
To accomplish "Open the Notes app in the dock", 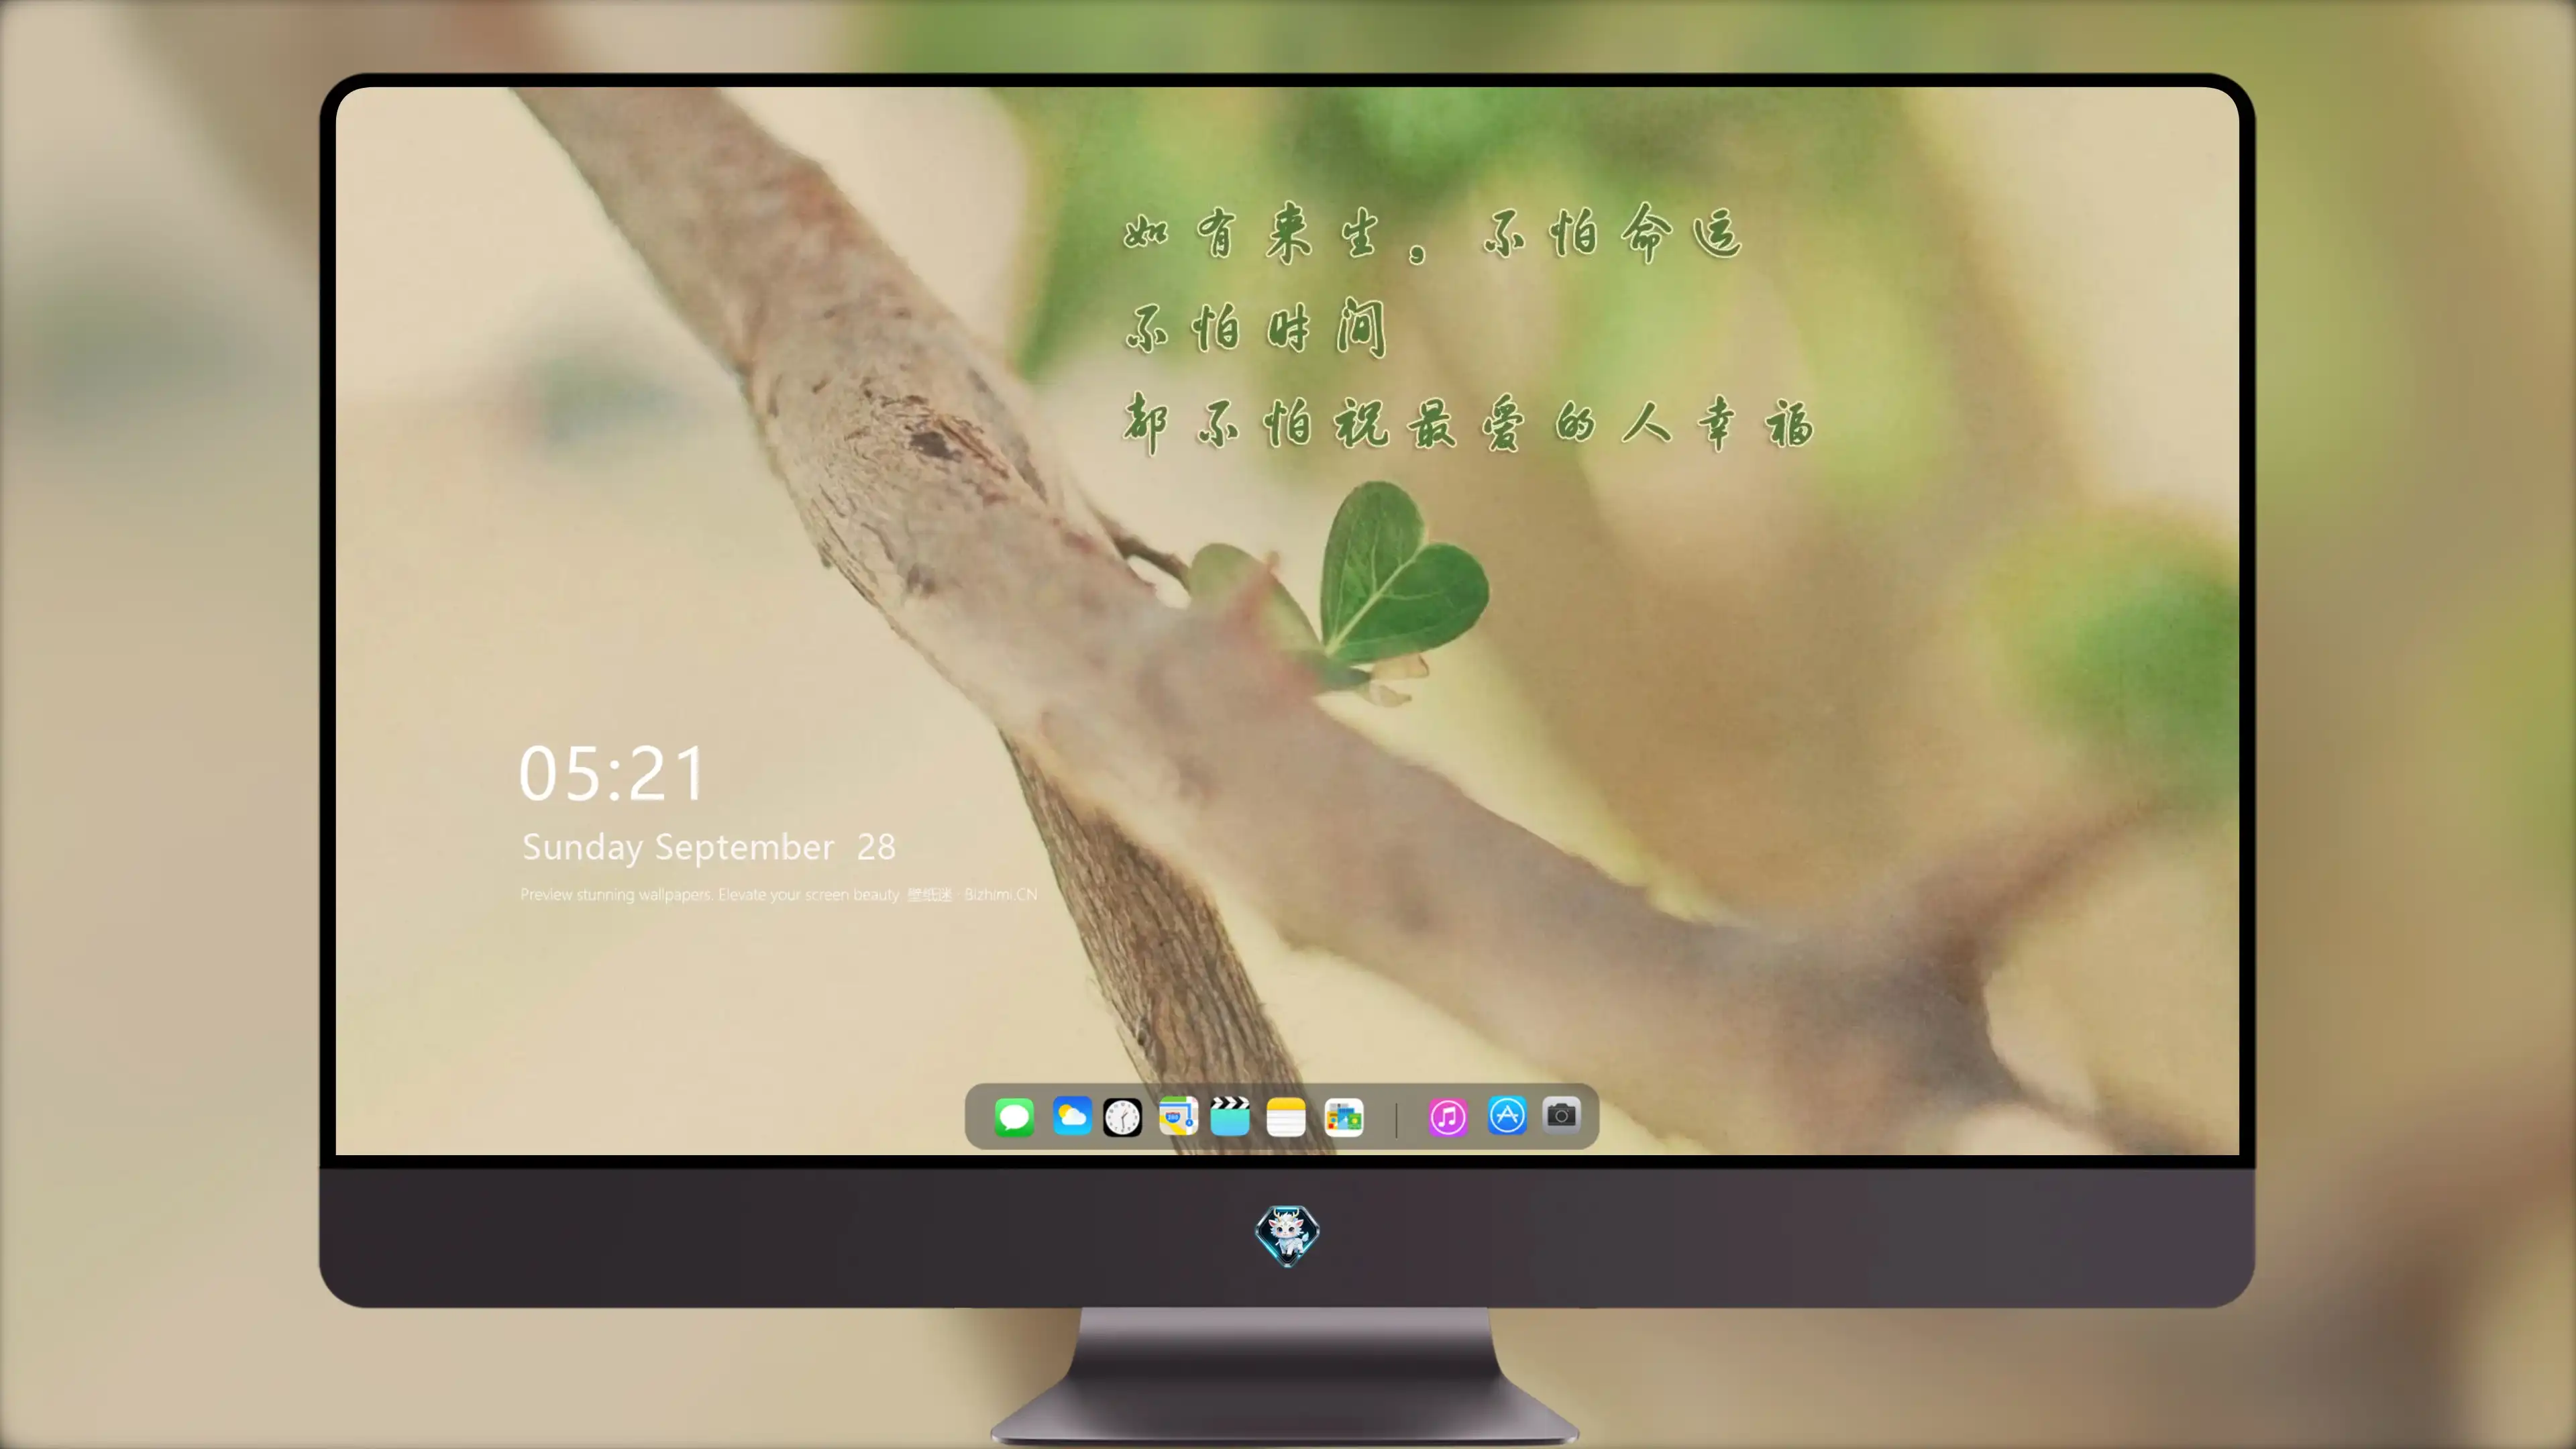I will (1286, 1117).
